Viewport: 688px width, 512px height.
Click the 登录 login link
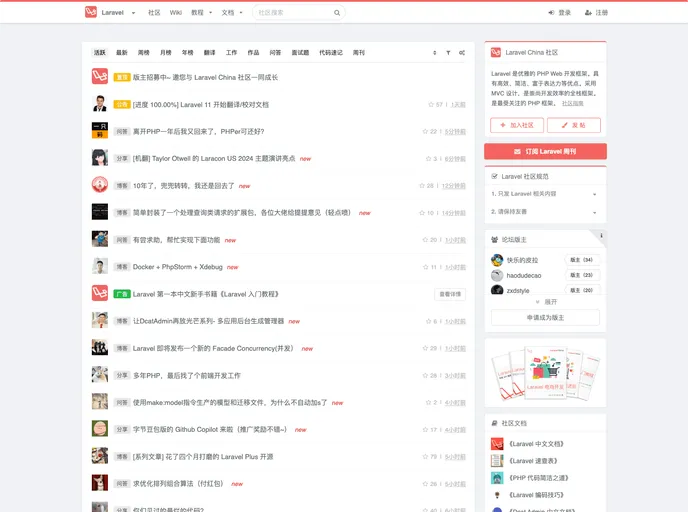click(x=559, y=13)
